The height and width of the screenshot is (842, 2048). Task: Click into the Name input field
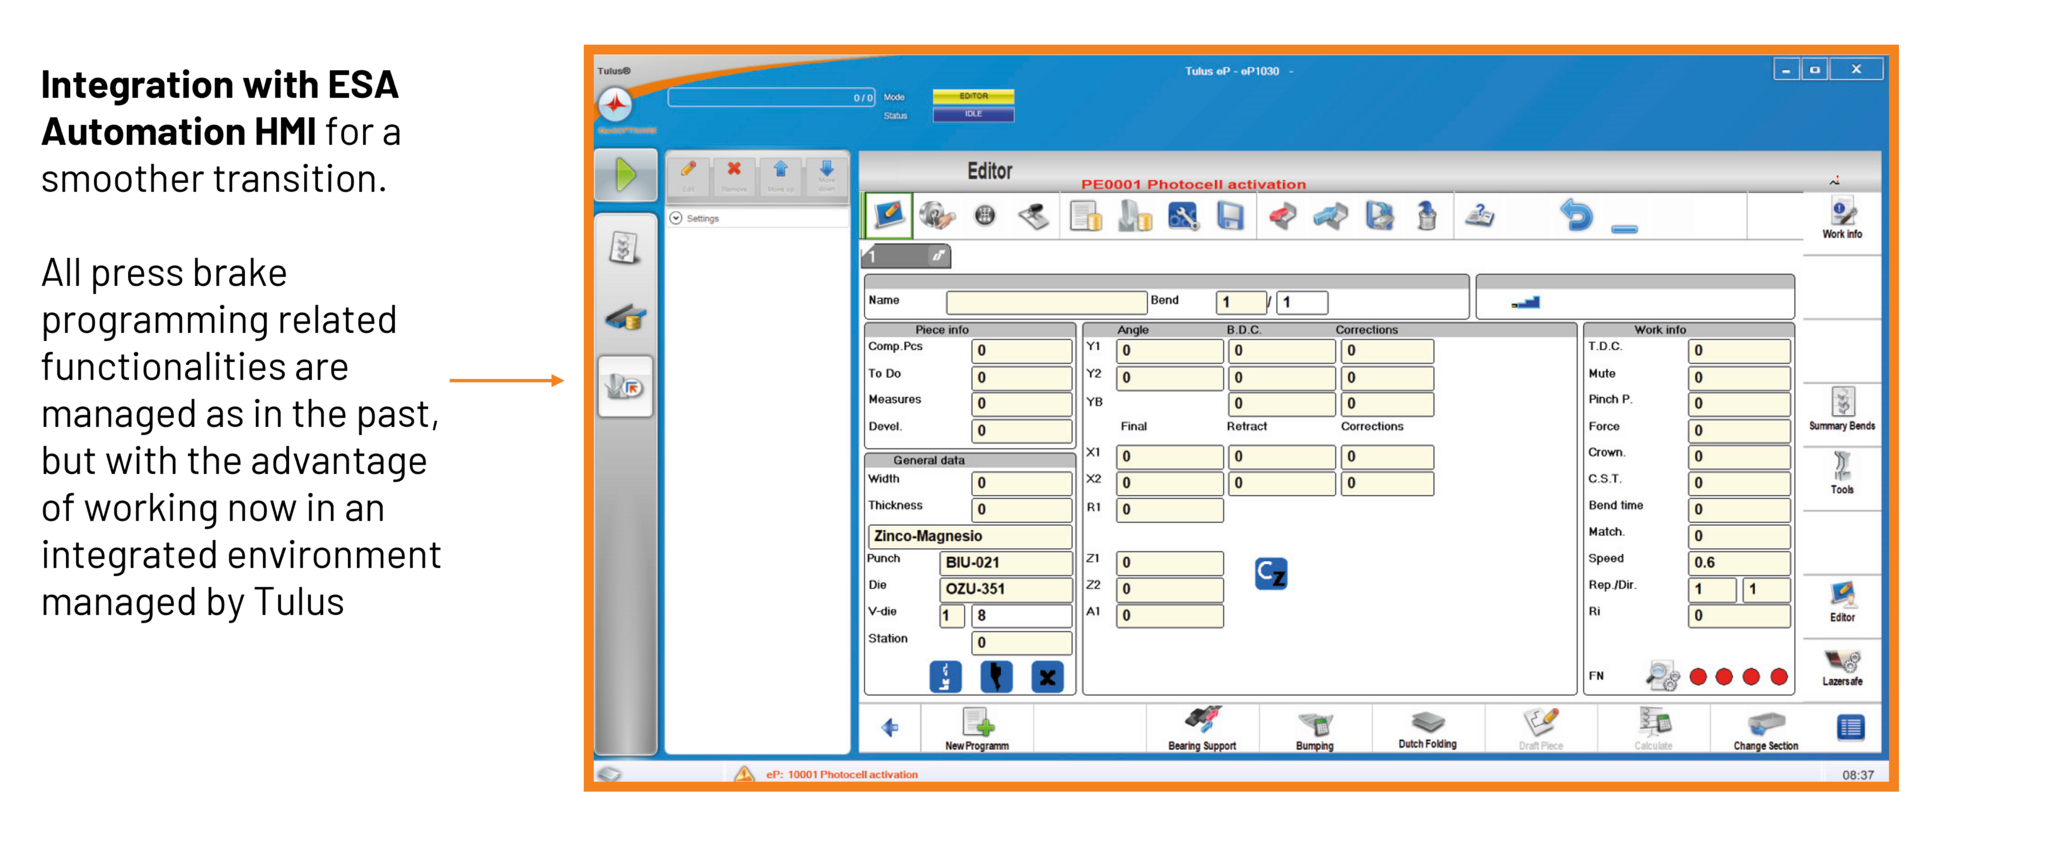click(1045, 302)
